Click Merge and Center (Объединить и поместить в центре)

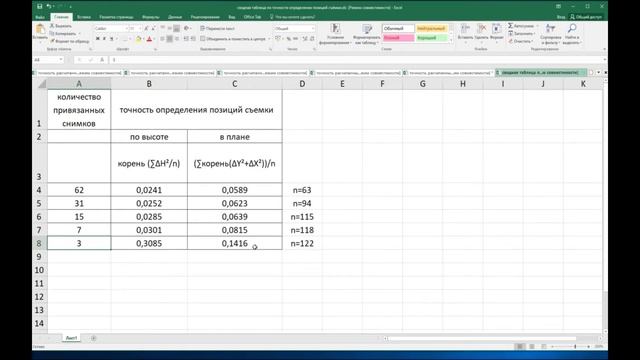233,39
